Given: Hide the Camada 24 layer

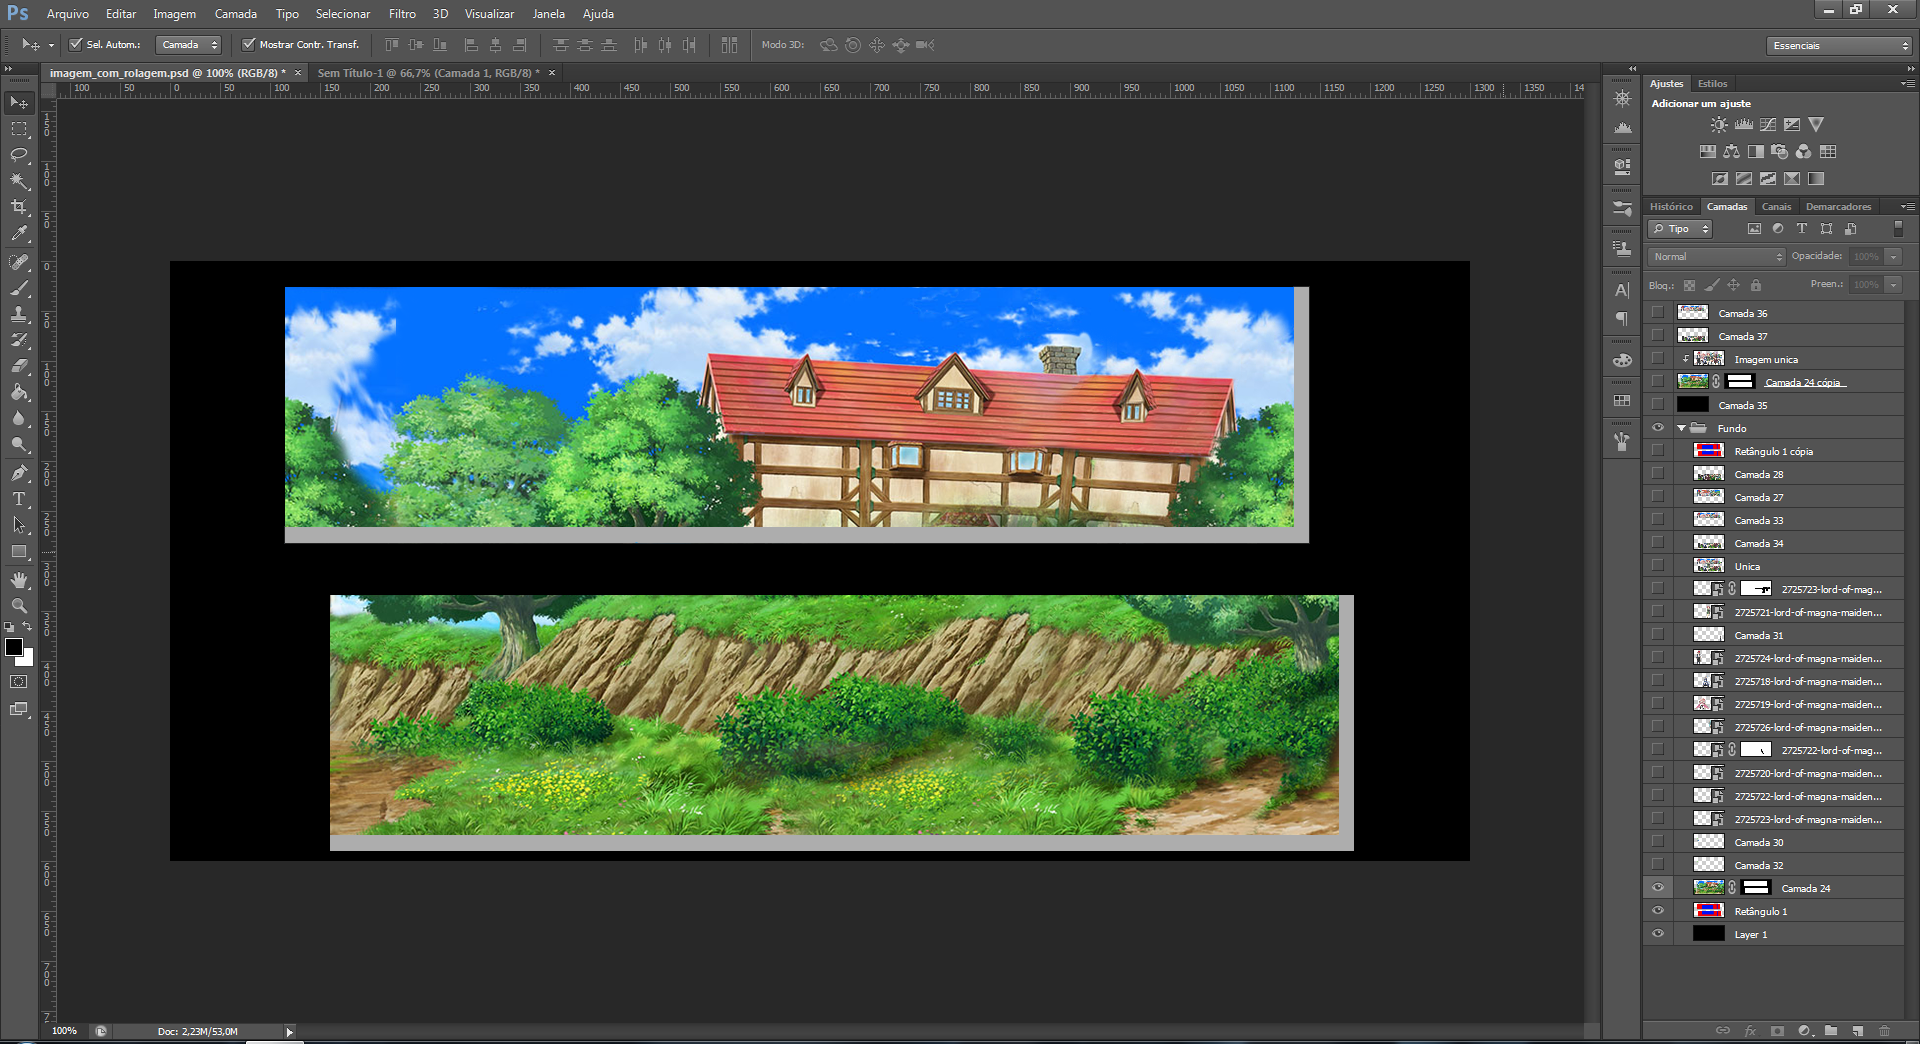Looking at the screenshot, I should click(1658, 888).
